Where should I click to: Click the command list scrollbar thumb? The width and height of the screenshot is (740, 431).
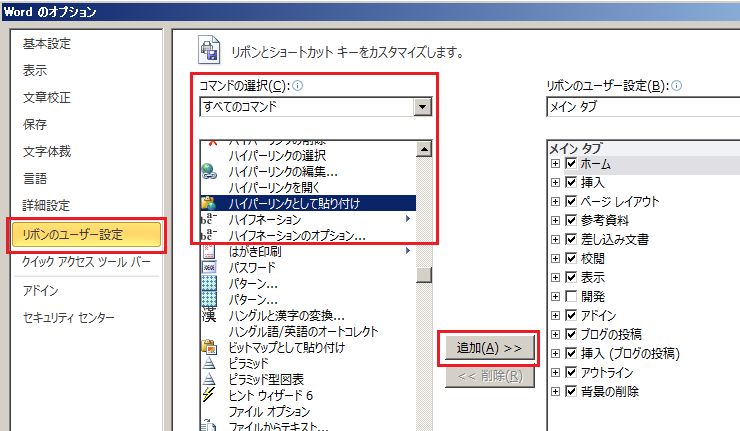coord(424,275)
